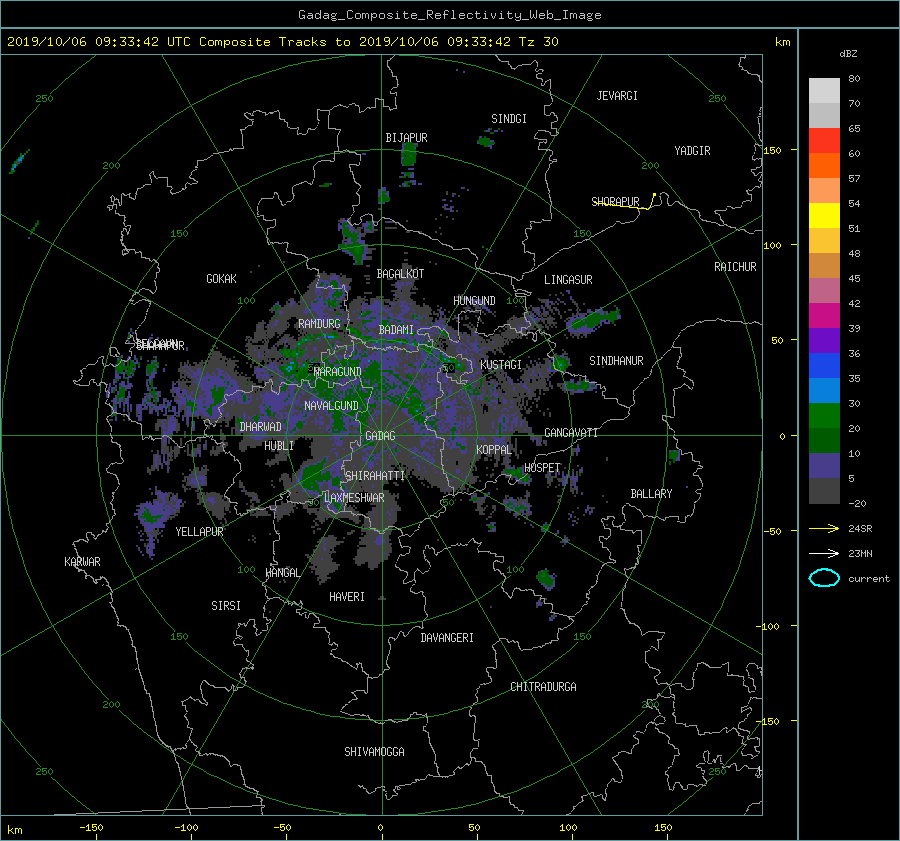Viewport: 900px width, 841px height.
Task: Click the Gadag_Composite_Reflectivity_Web_Image title
Action: [x=449, y=15]
